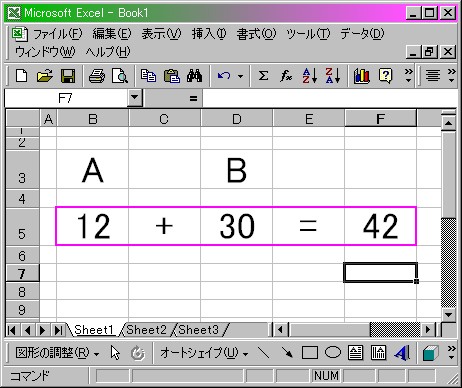Click vertical scrollbar up arrow
The height and width of the screenshot is (388, 462).
[x=449, y=123]
